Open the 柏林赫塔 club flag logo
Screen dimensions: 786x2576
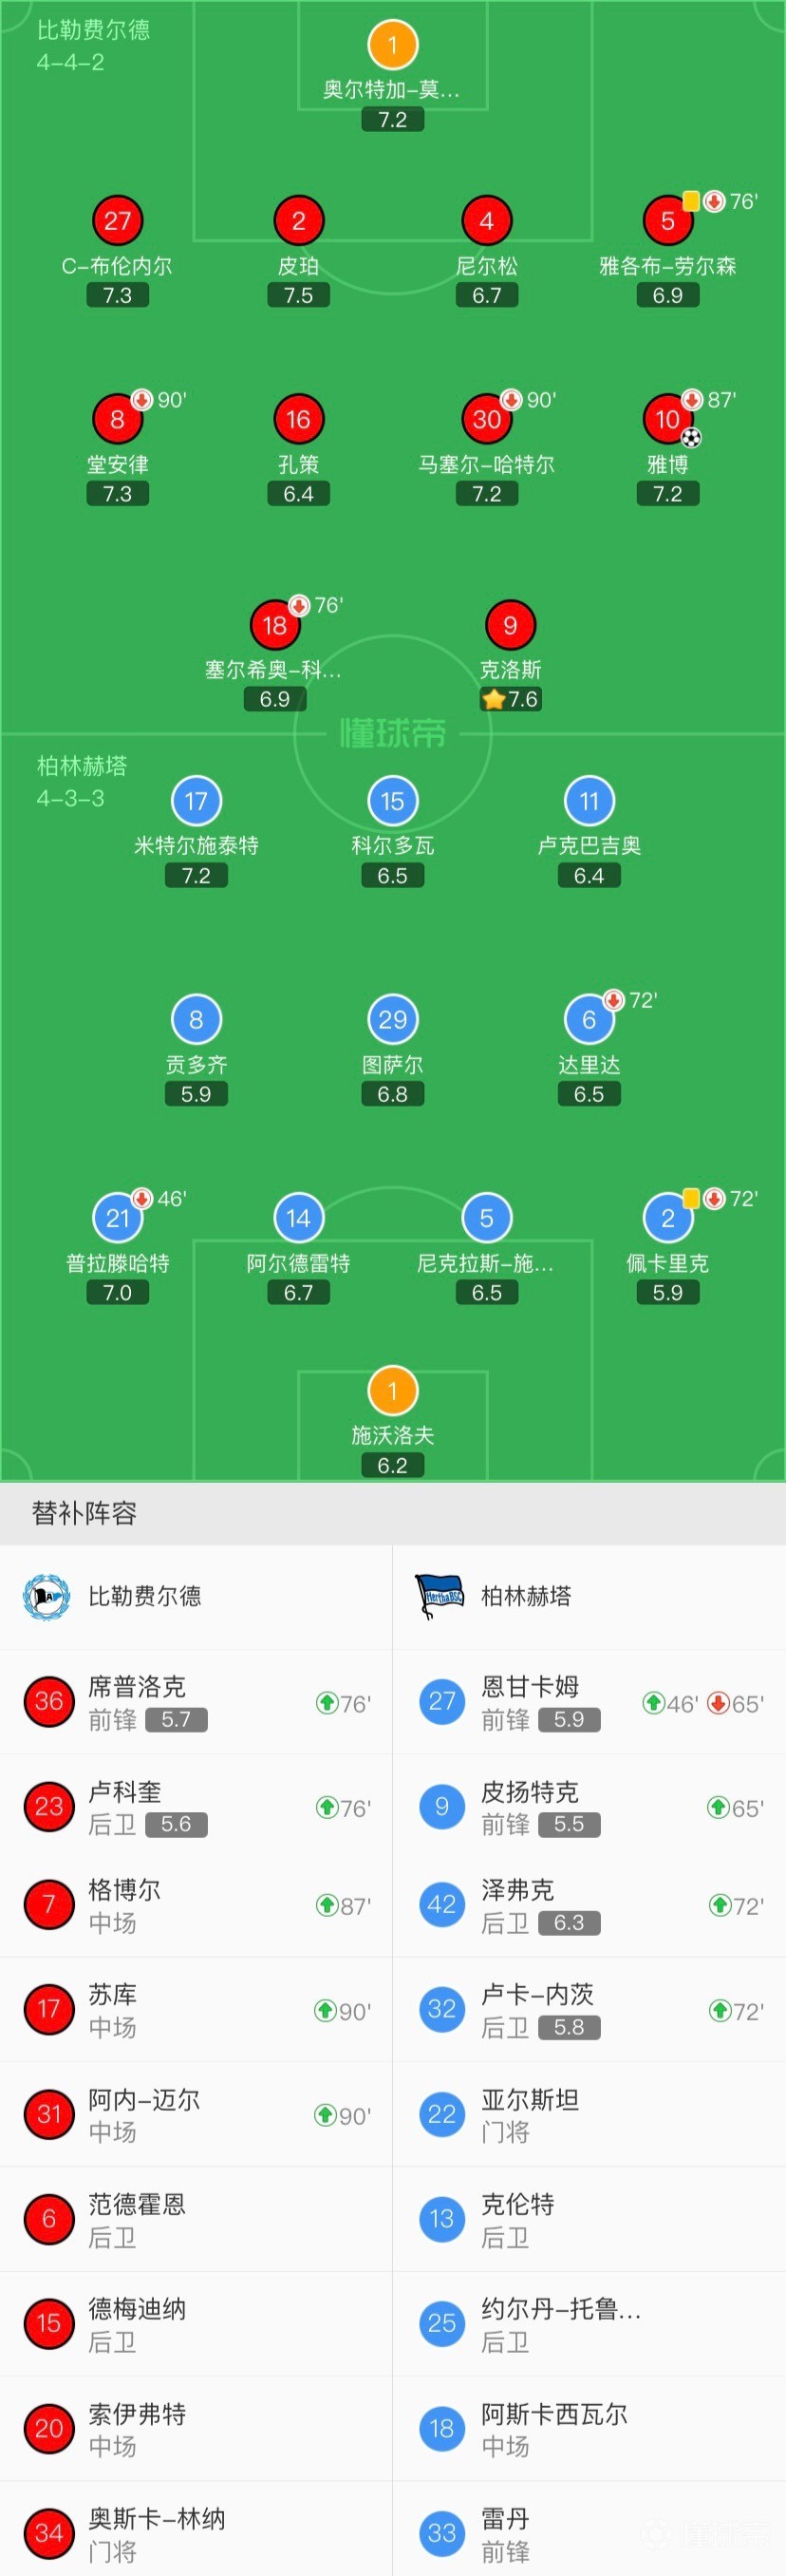(439, 1597)
